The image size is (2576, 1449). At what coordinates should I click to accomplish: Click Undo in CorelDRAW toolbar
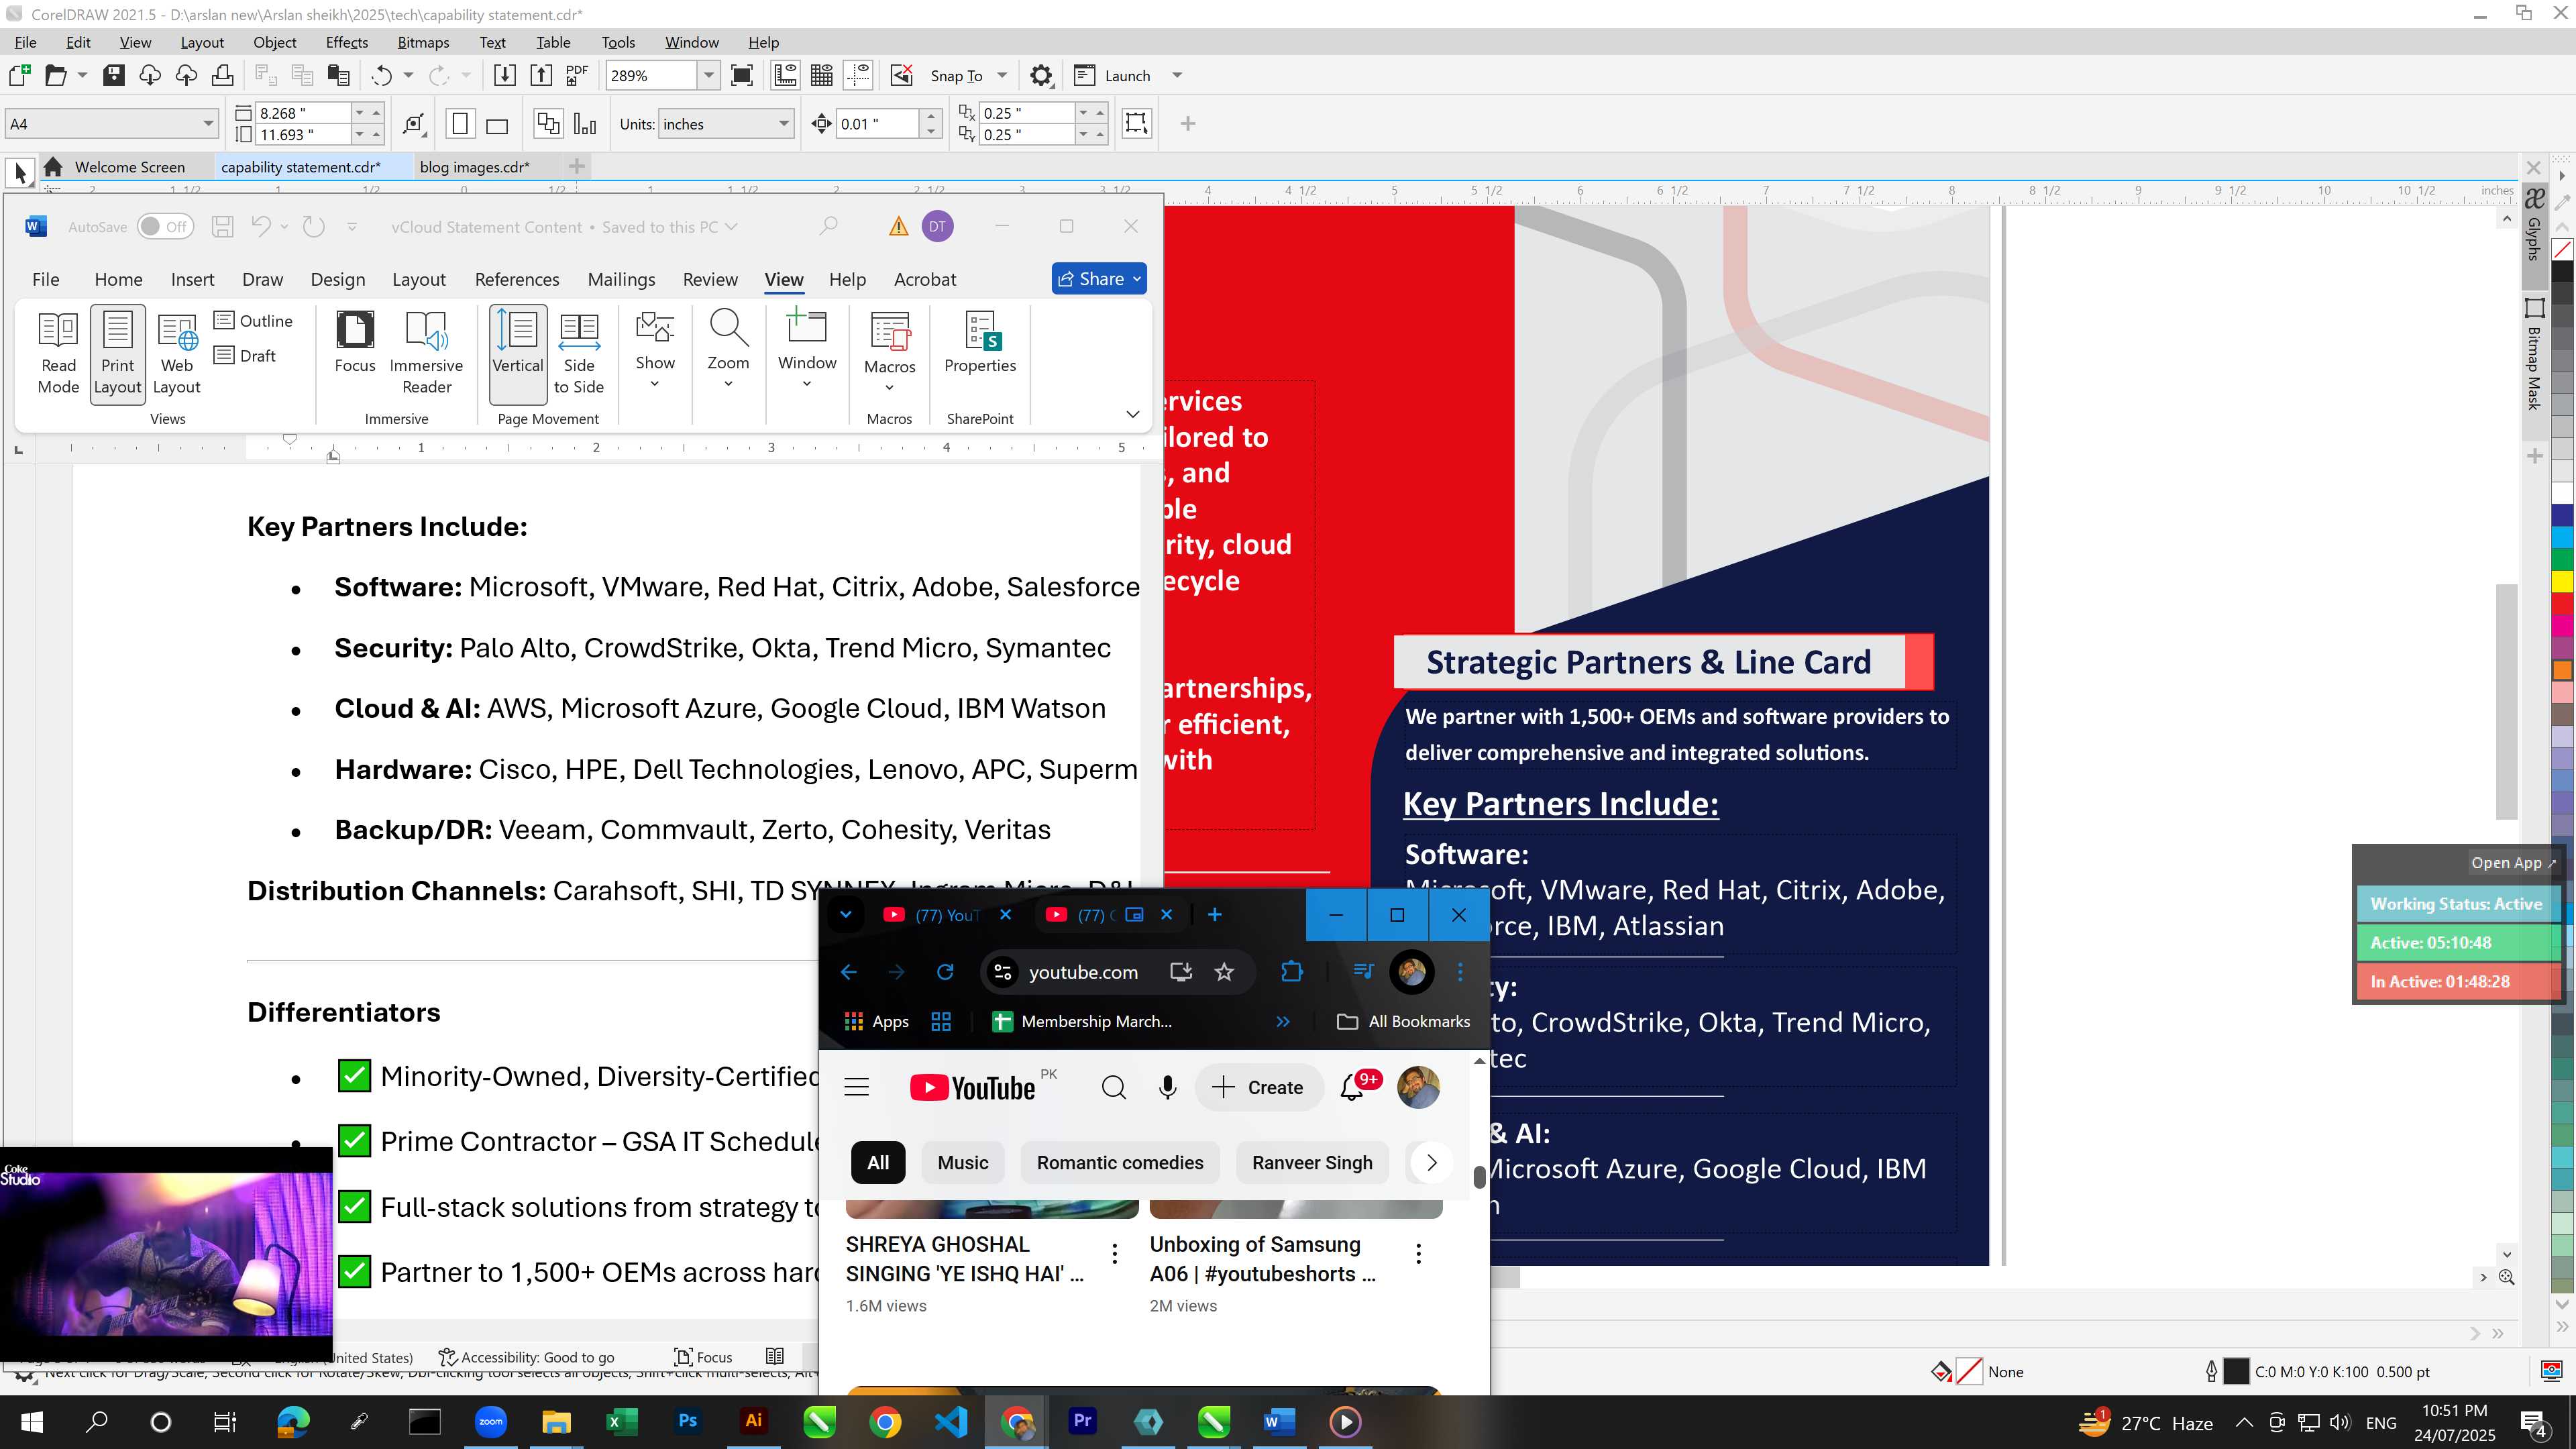[x=381, y=75]
